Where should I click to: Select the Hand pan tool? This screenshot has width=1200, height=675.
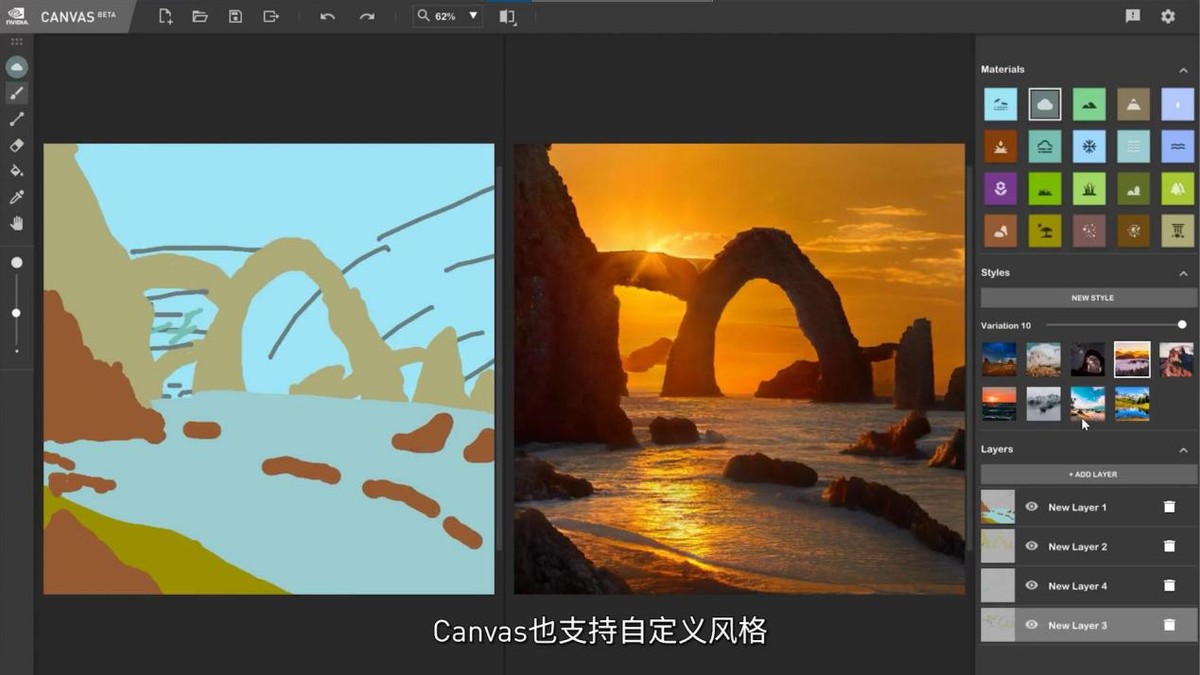pyautogui.click(x=16, y=223)
